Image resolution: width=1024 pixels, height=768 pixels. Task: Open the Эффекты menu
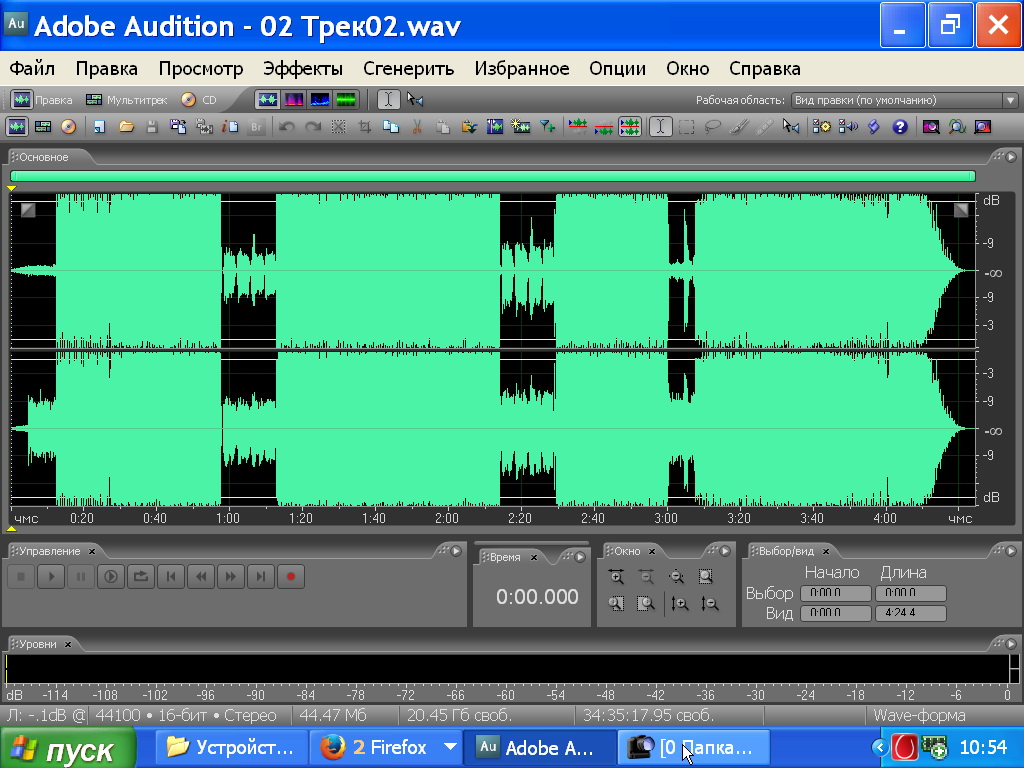pos(302,69)
